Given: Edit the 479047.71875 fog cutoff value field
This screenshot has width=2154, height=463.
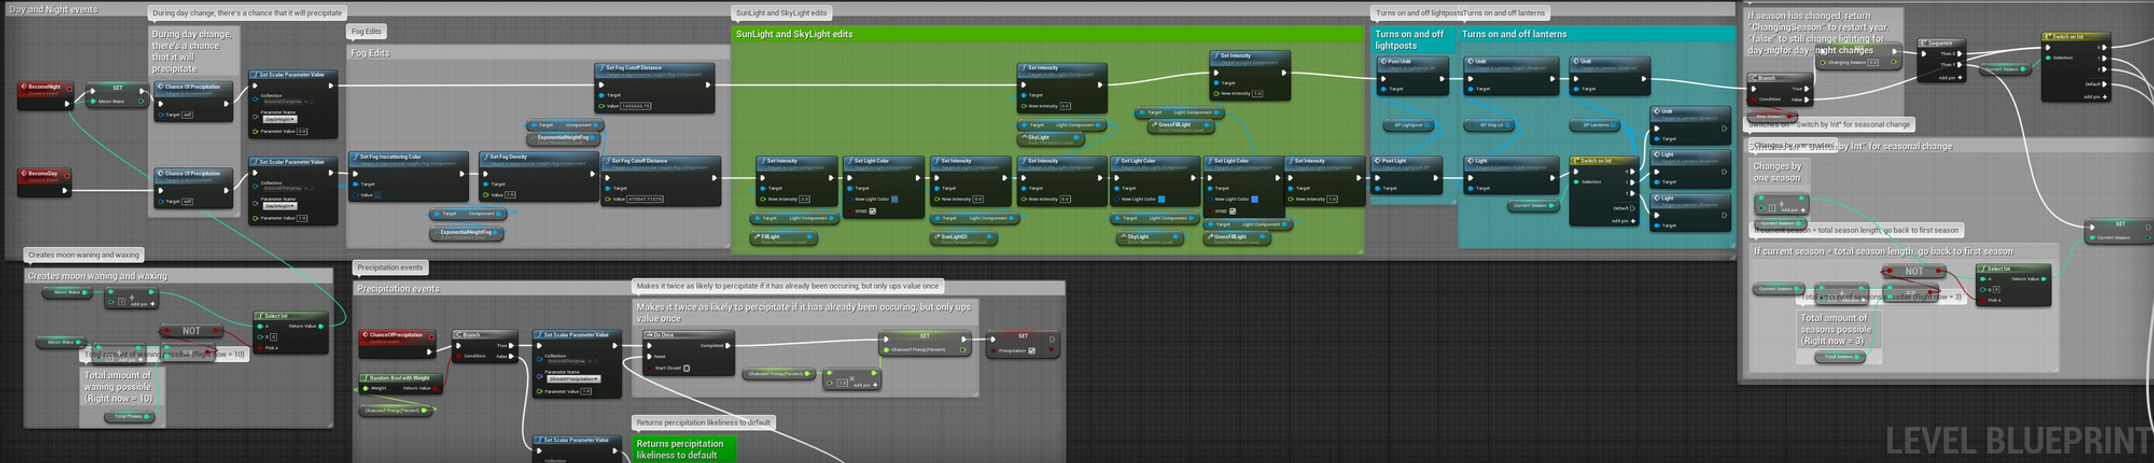Looking at the screenshot, I should (645, 199).
